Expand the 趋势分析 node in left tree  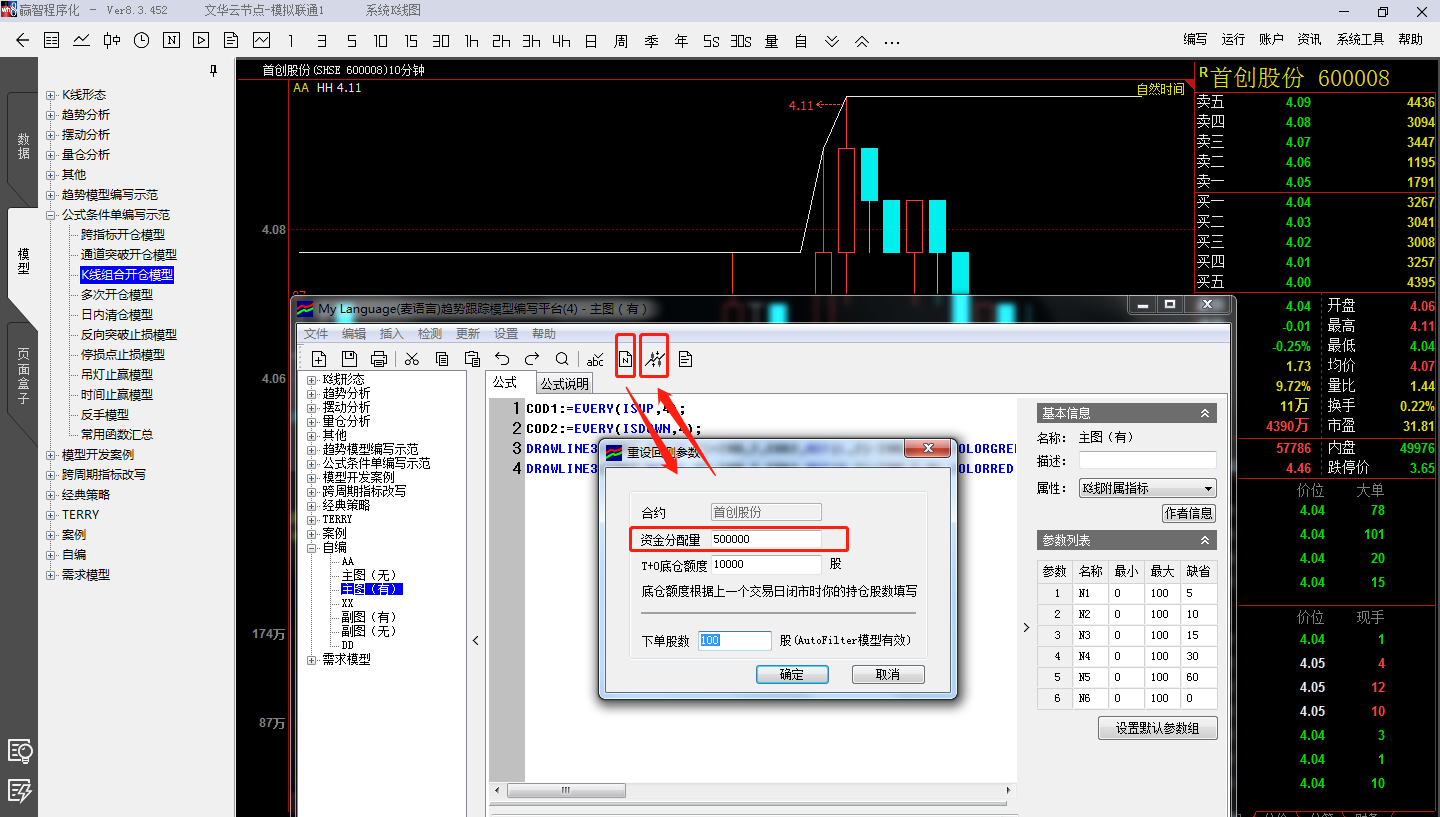click(x=51, y=115)
